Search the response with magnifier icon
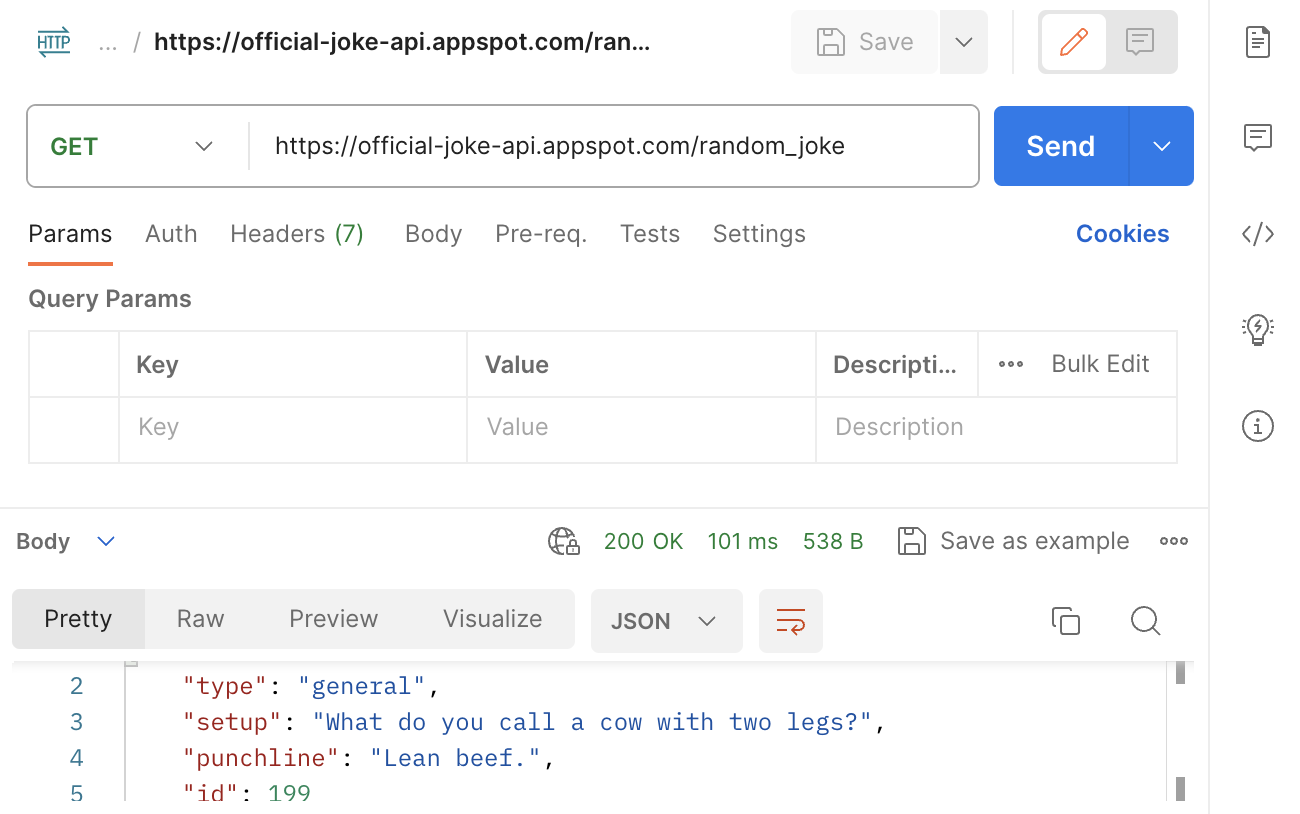The image size is (1300, 814). point(1145,621)
